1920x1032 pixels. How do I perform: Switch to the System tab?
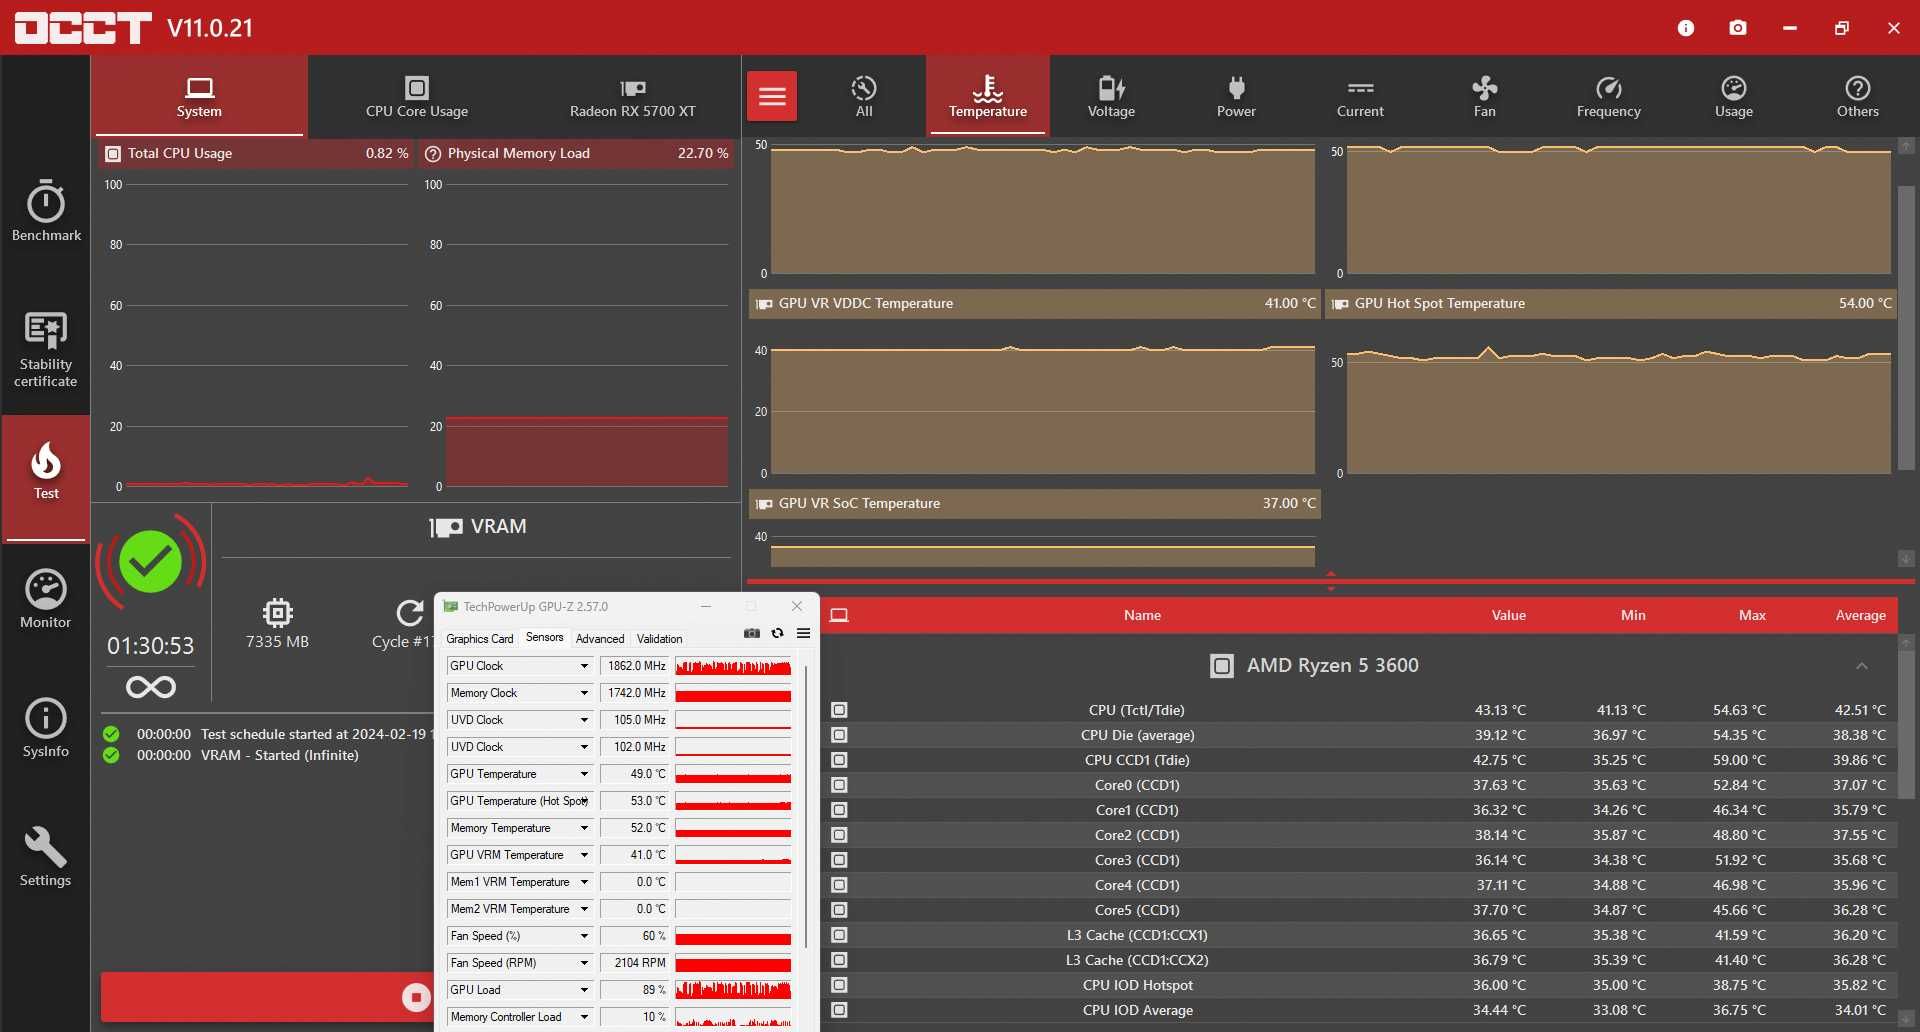click(x=199, y=96)
